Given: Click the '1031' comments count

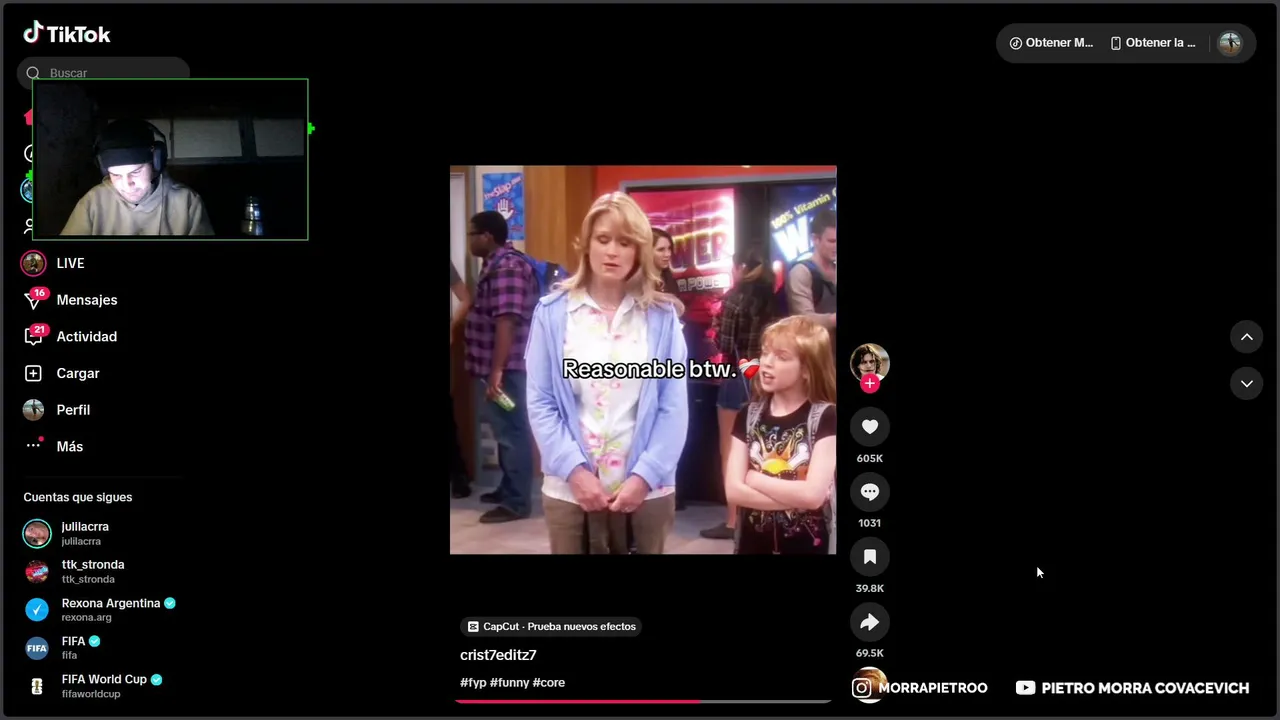Looking at the screenshot, I should coord(870,523).
